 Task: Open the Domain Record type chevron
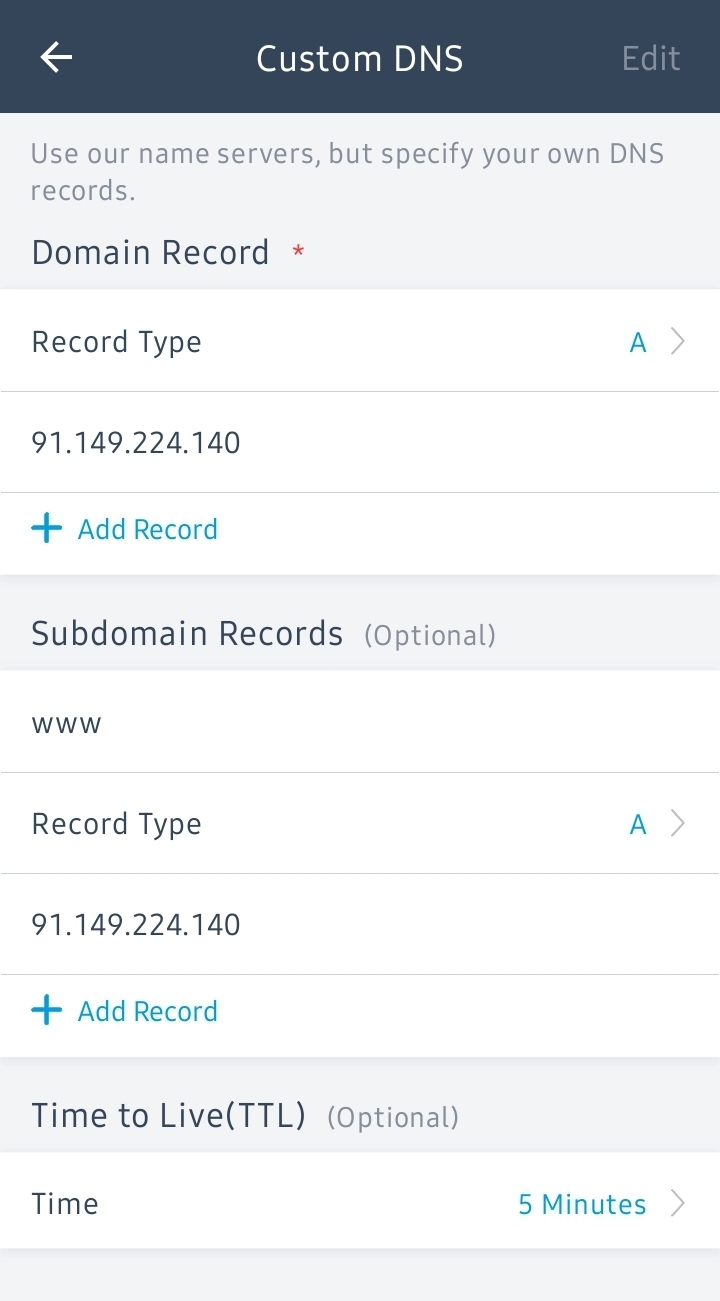678,342
